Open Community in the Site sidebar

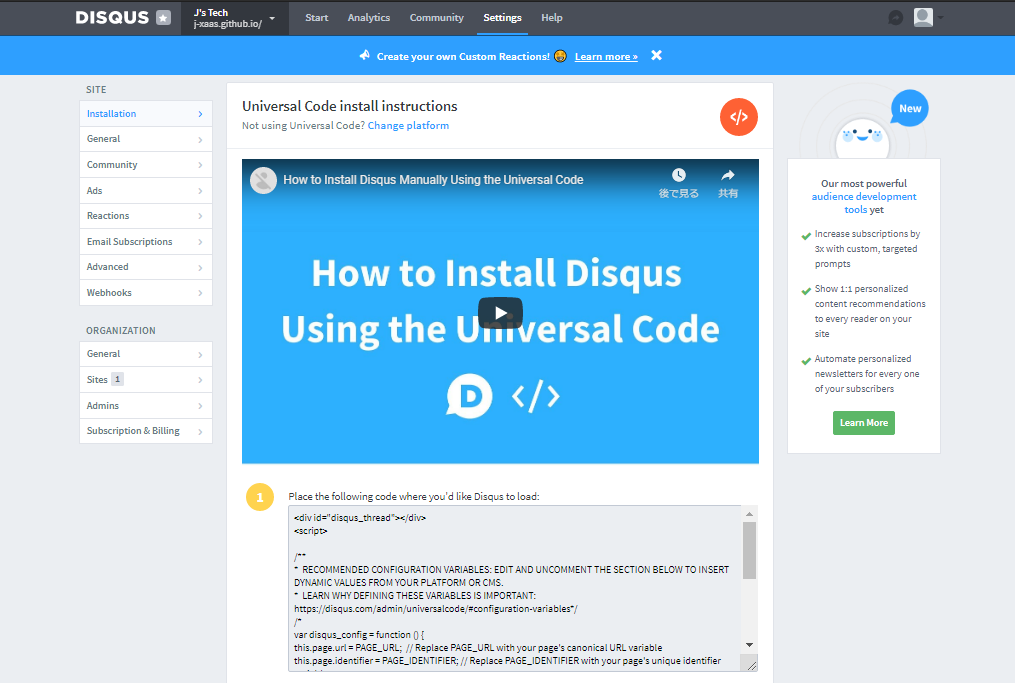(x=146, y=164)
